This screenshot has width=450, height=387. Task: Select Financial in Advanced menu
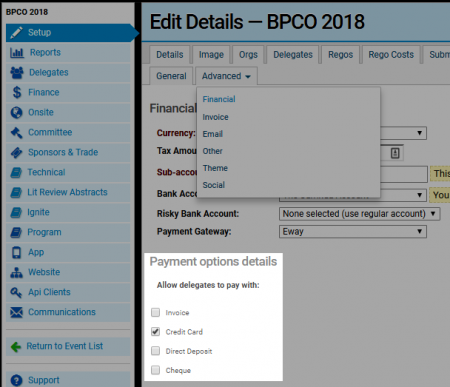pos(219,99)
